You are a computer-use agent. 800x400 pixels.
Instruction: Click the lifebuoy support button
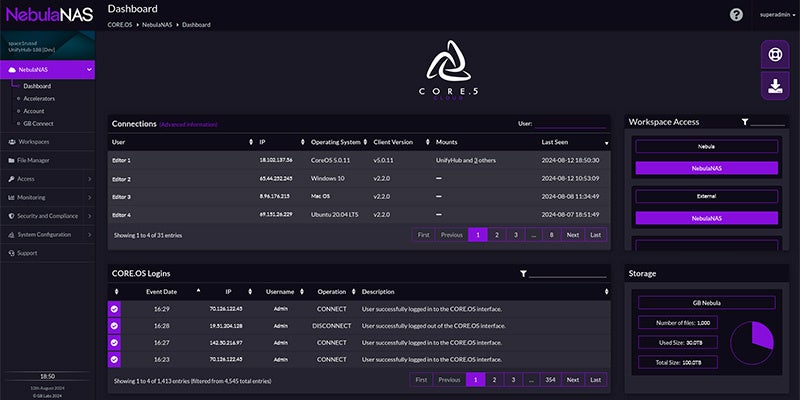[x=775, y=55]
